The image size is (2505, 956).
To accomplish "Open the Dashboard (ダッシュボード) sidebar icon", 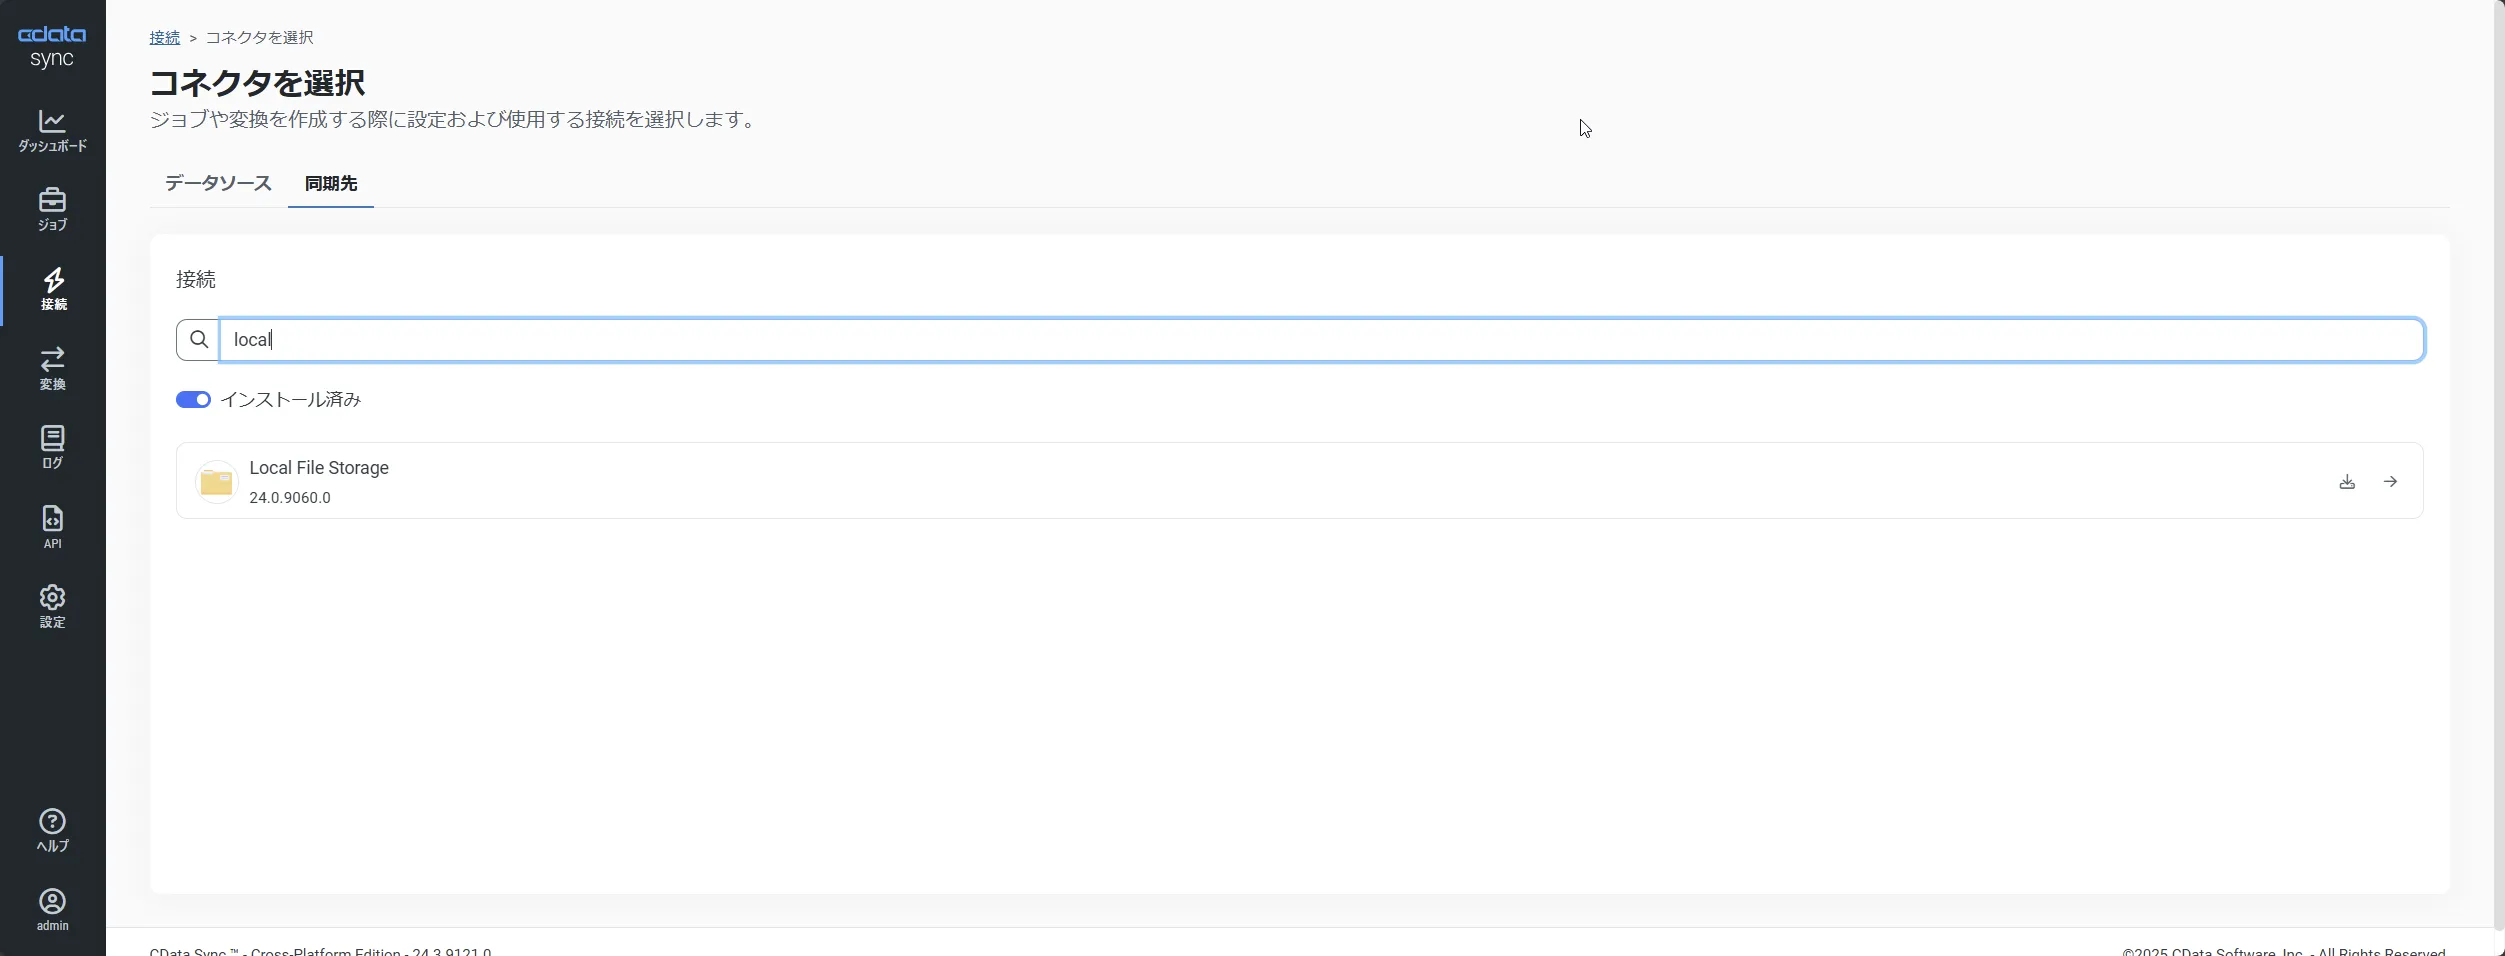I will [x=52, y=131].
